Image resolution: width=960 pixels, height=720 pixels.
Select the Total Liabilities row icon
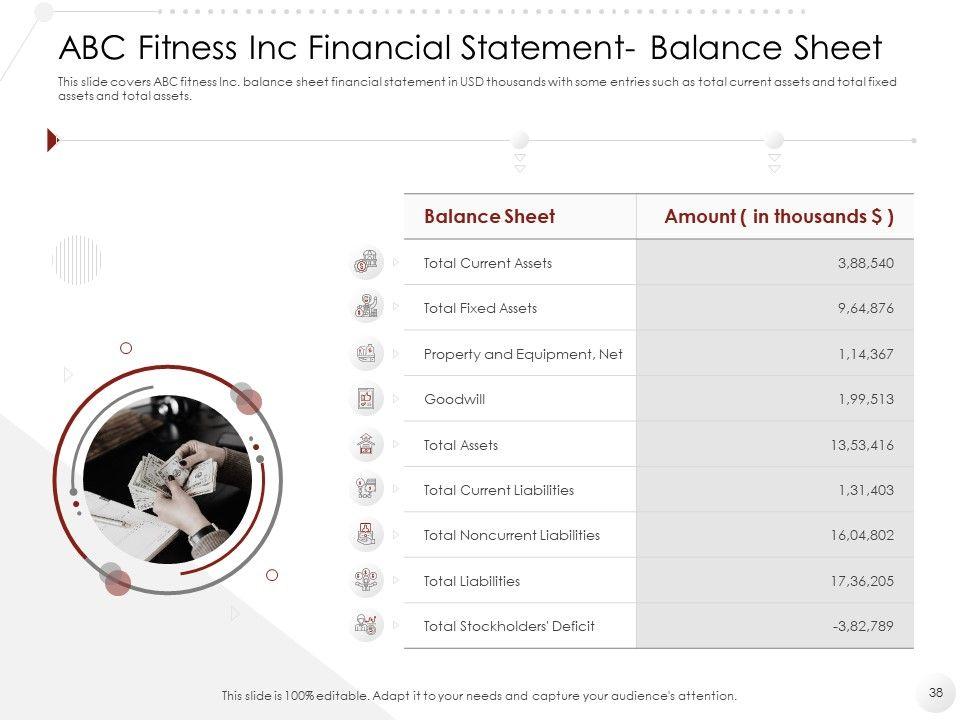pos(367,580)
